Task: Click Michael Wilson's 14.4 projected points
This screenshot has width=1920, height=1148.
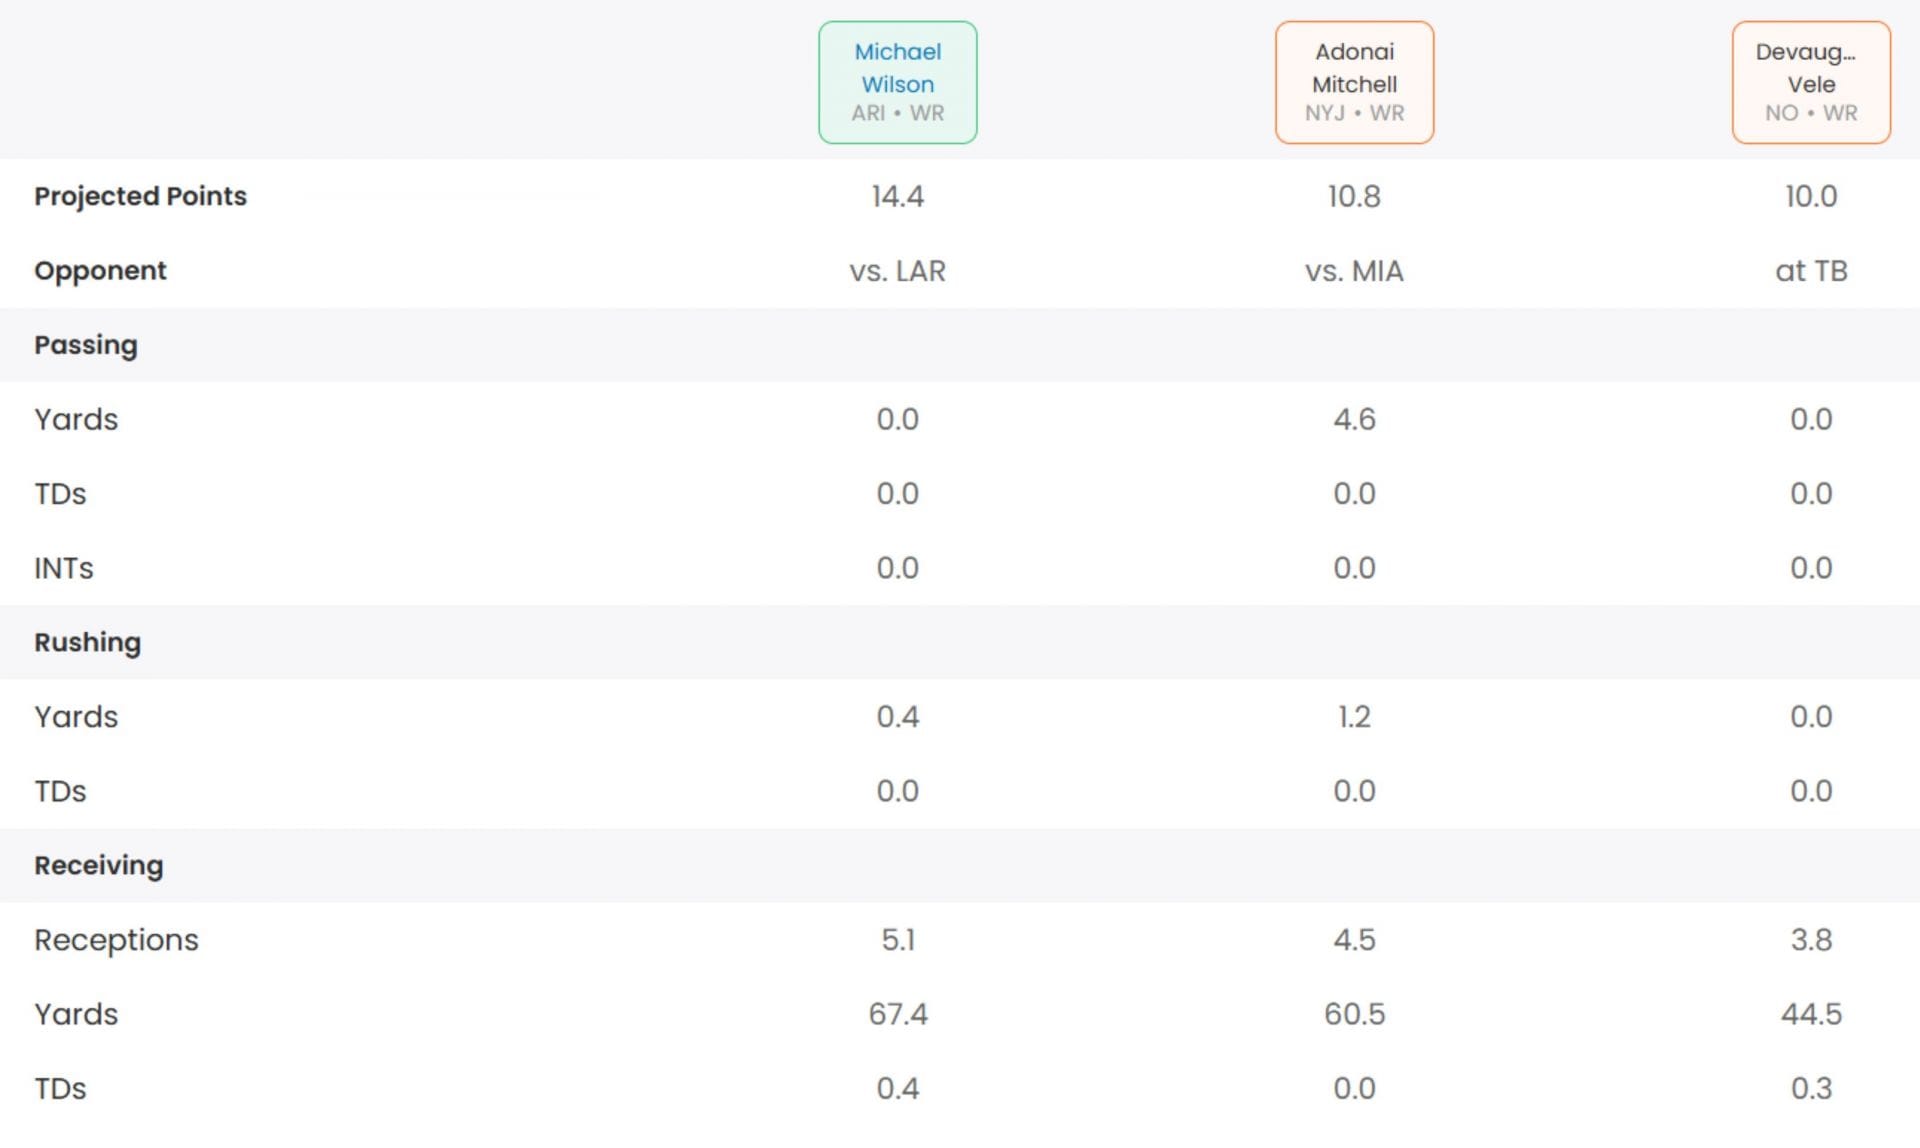Action: [897, 196]
